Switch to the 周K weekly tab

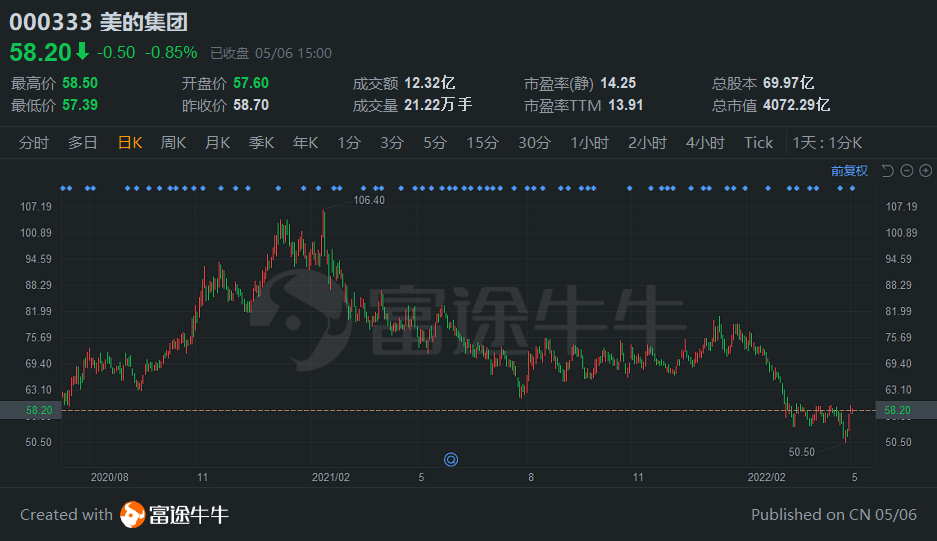[x=173, y=143]
